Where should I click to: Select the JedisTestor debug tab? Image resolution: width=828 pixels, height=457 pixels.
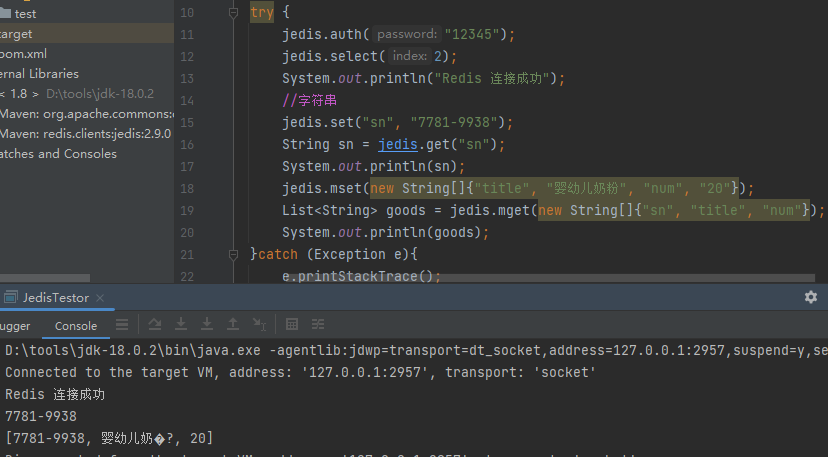pyautogui.click(x=55, y=298)
